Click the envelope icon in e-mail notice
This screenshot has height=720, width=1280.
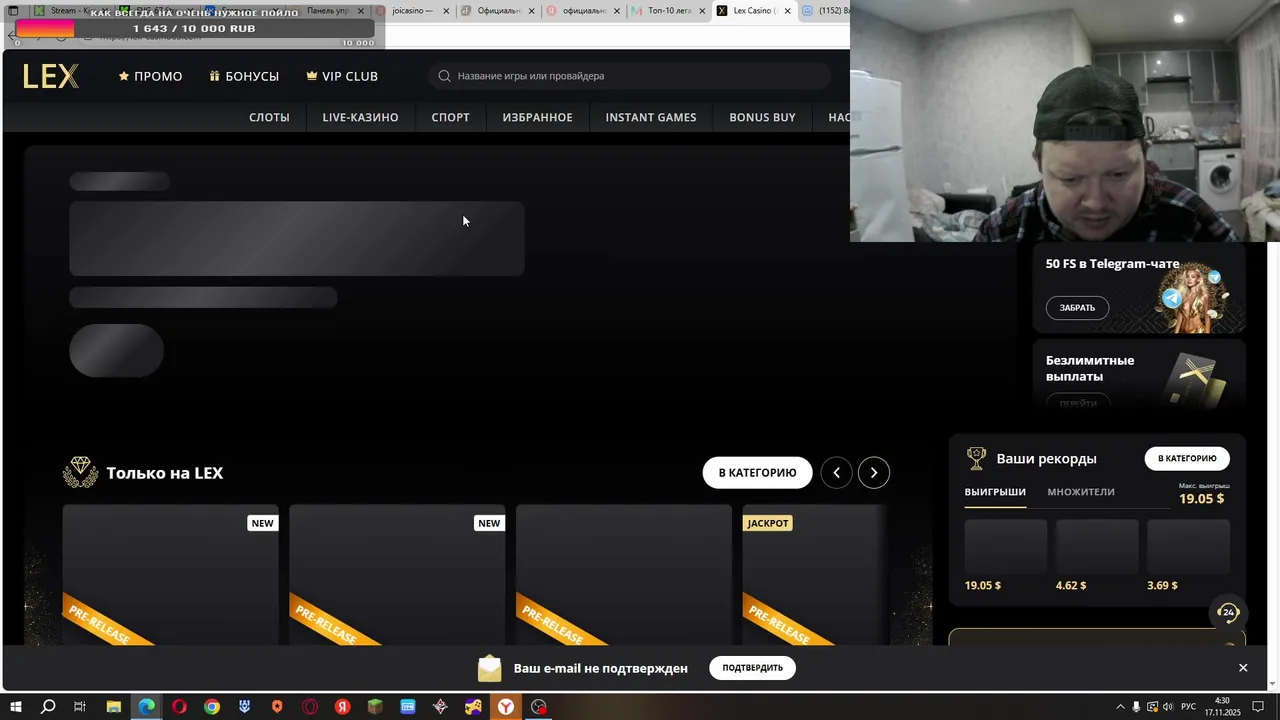489,668
